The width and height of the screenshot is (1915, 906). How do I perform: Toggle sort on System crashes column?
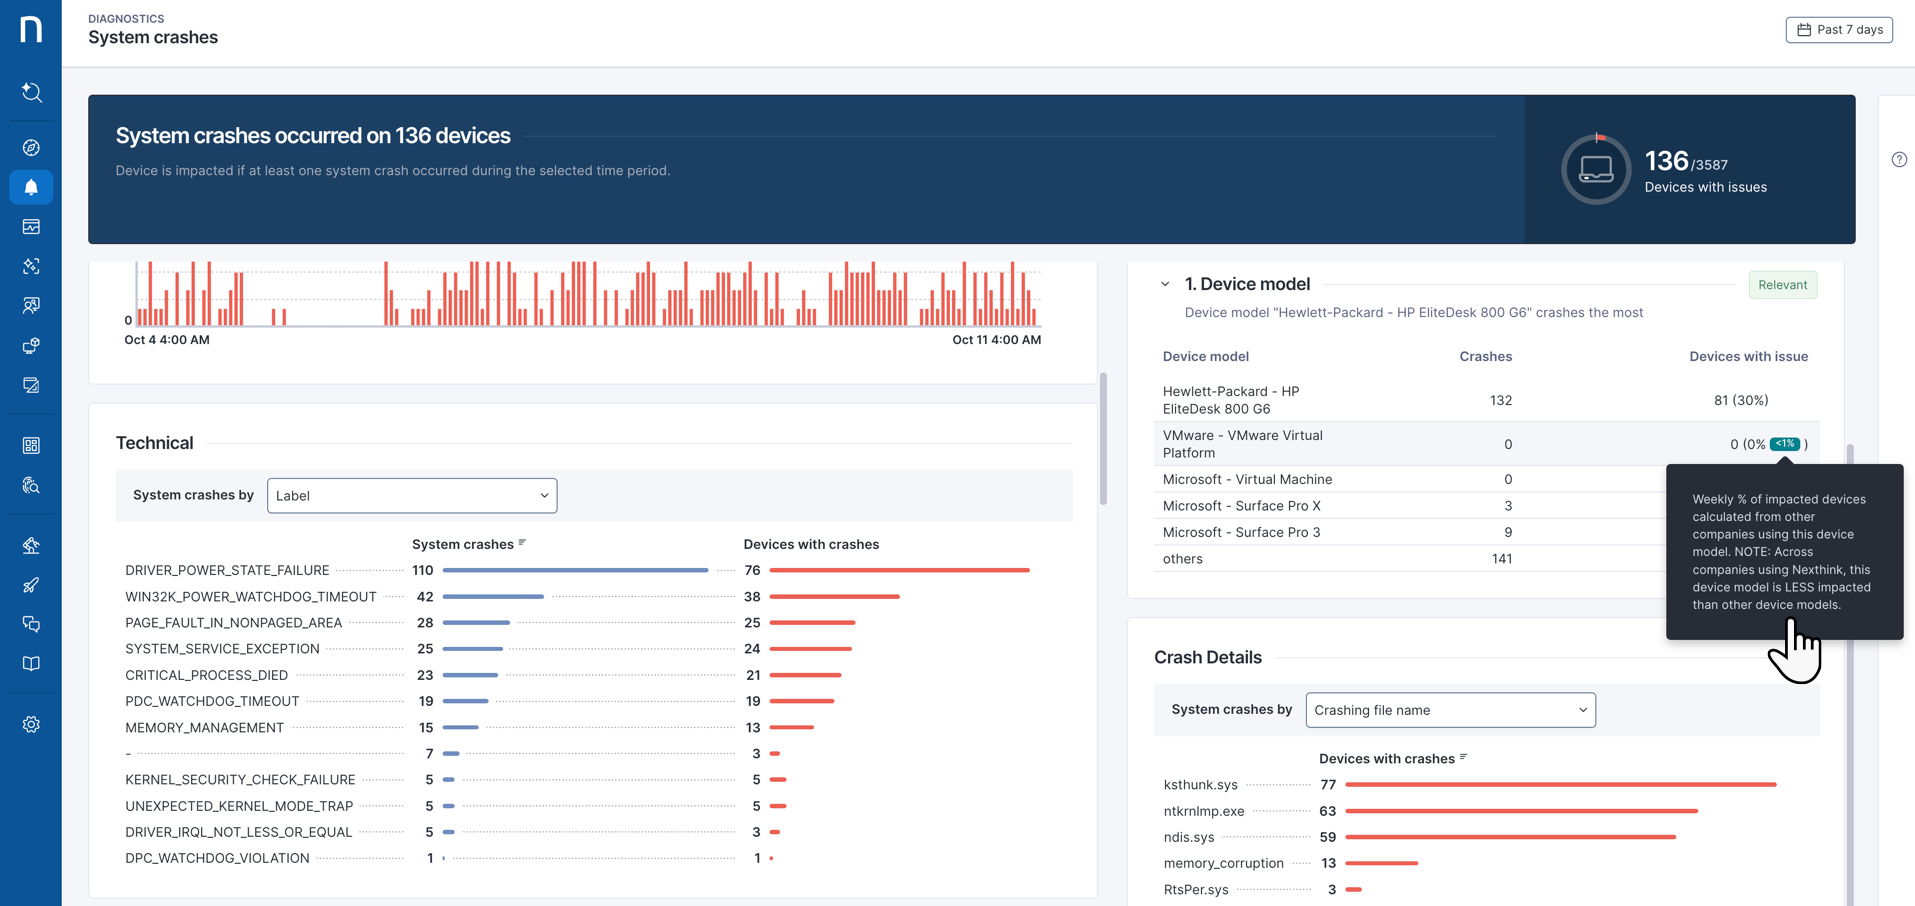(522, 544)
